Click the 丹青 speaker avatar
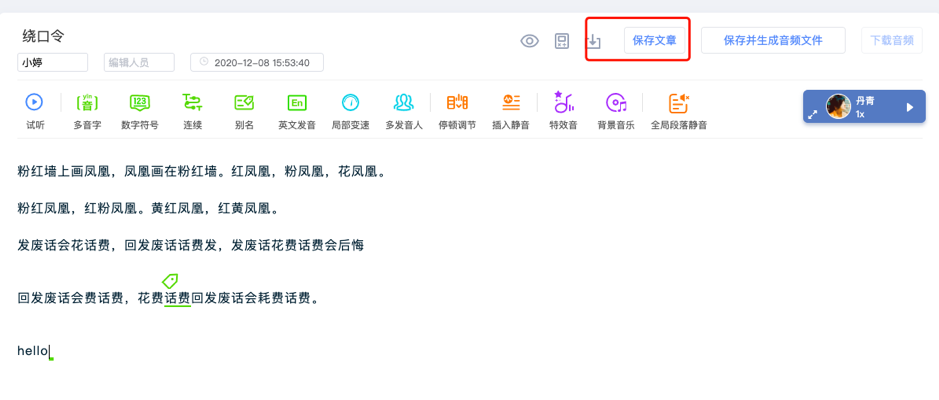The width and height of the screenshot is (939, 400). coord(838,107)
